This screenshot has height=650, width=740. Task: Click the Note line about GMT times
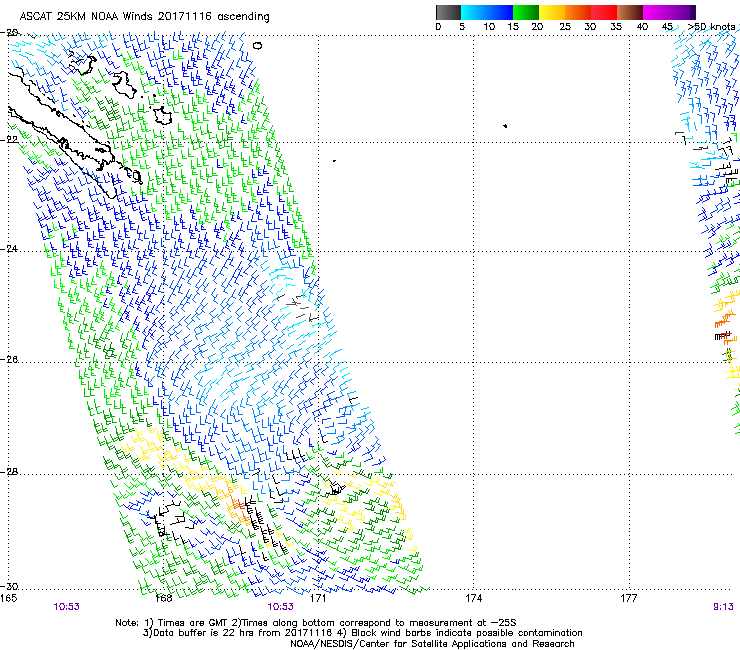coord(316,623)
